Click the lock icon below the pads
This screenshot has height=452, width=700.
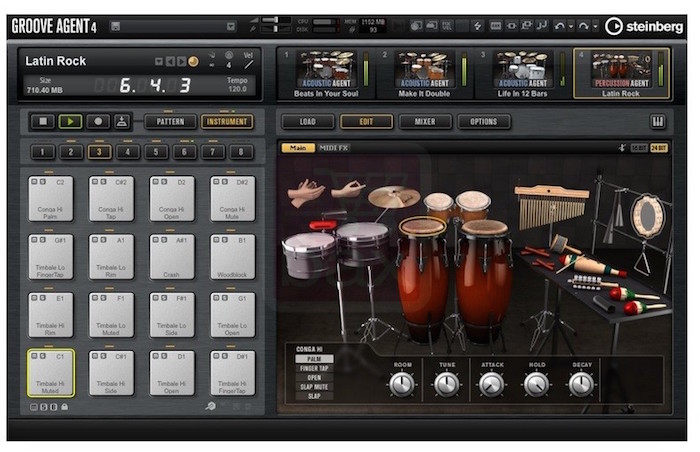(64, 406)
